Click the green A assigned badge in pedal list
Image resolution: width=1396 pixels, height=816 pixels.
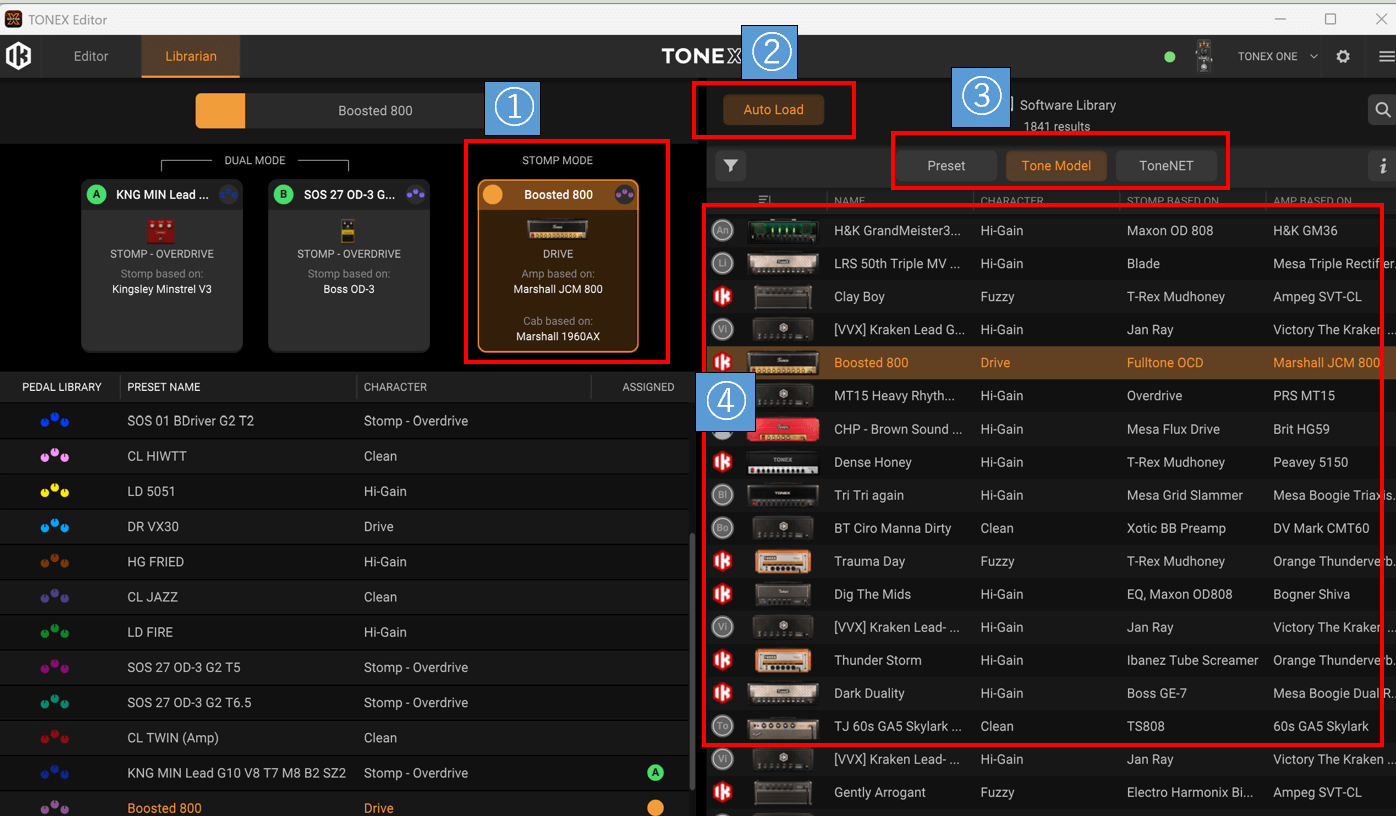pos(656,773)
